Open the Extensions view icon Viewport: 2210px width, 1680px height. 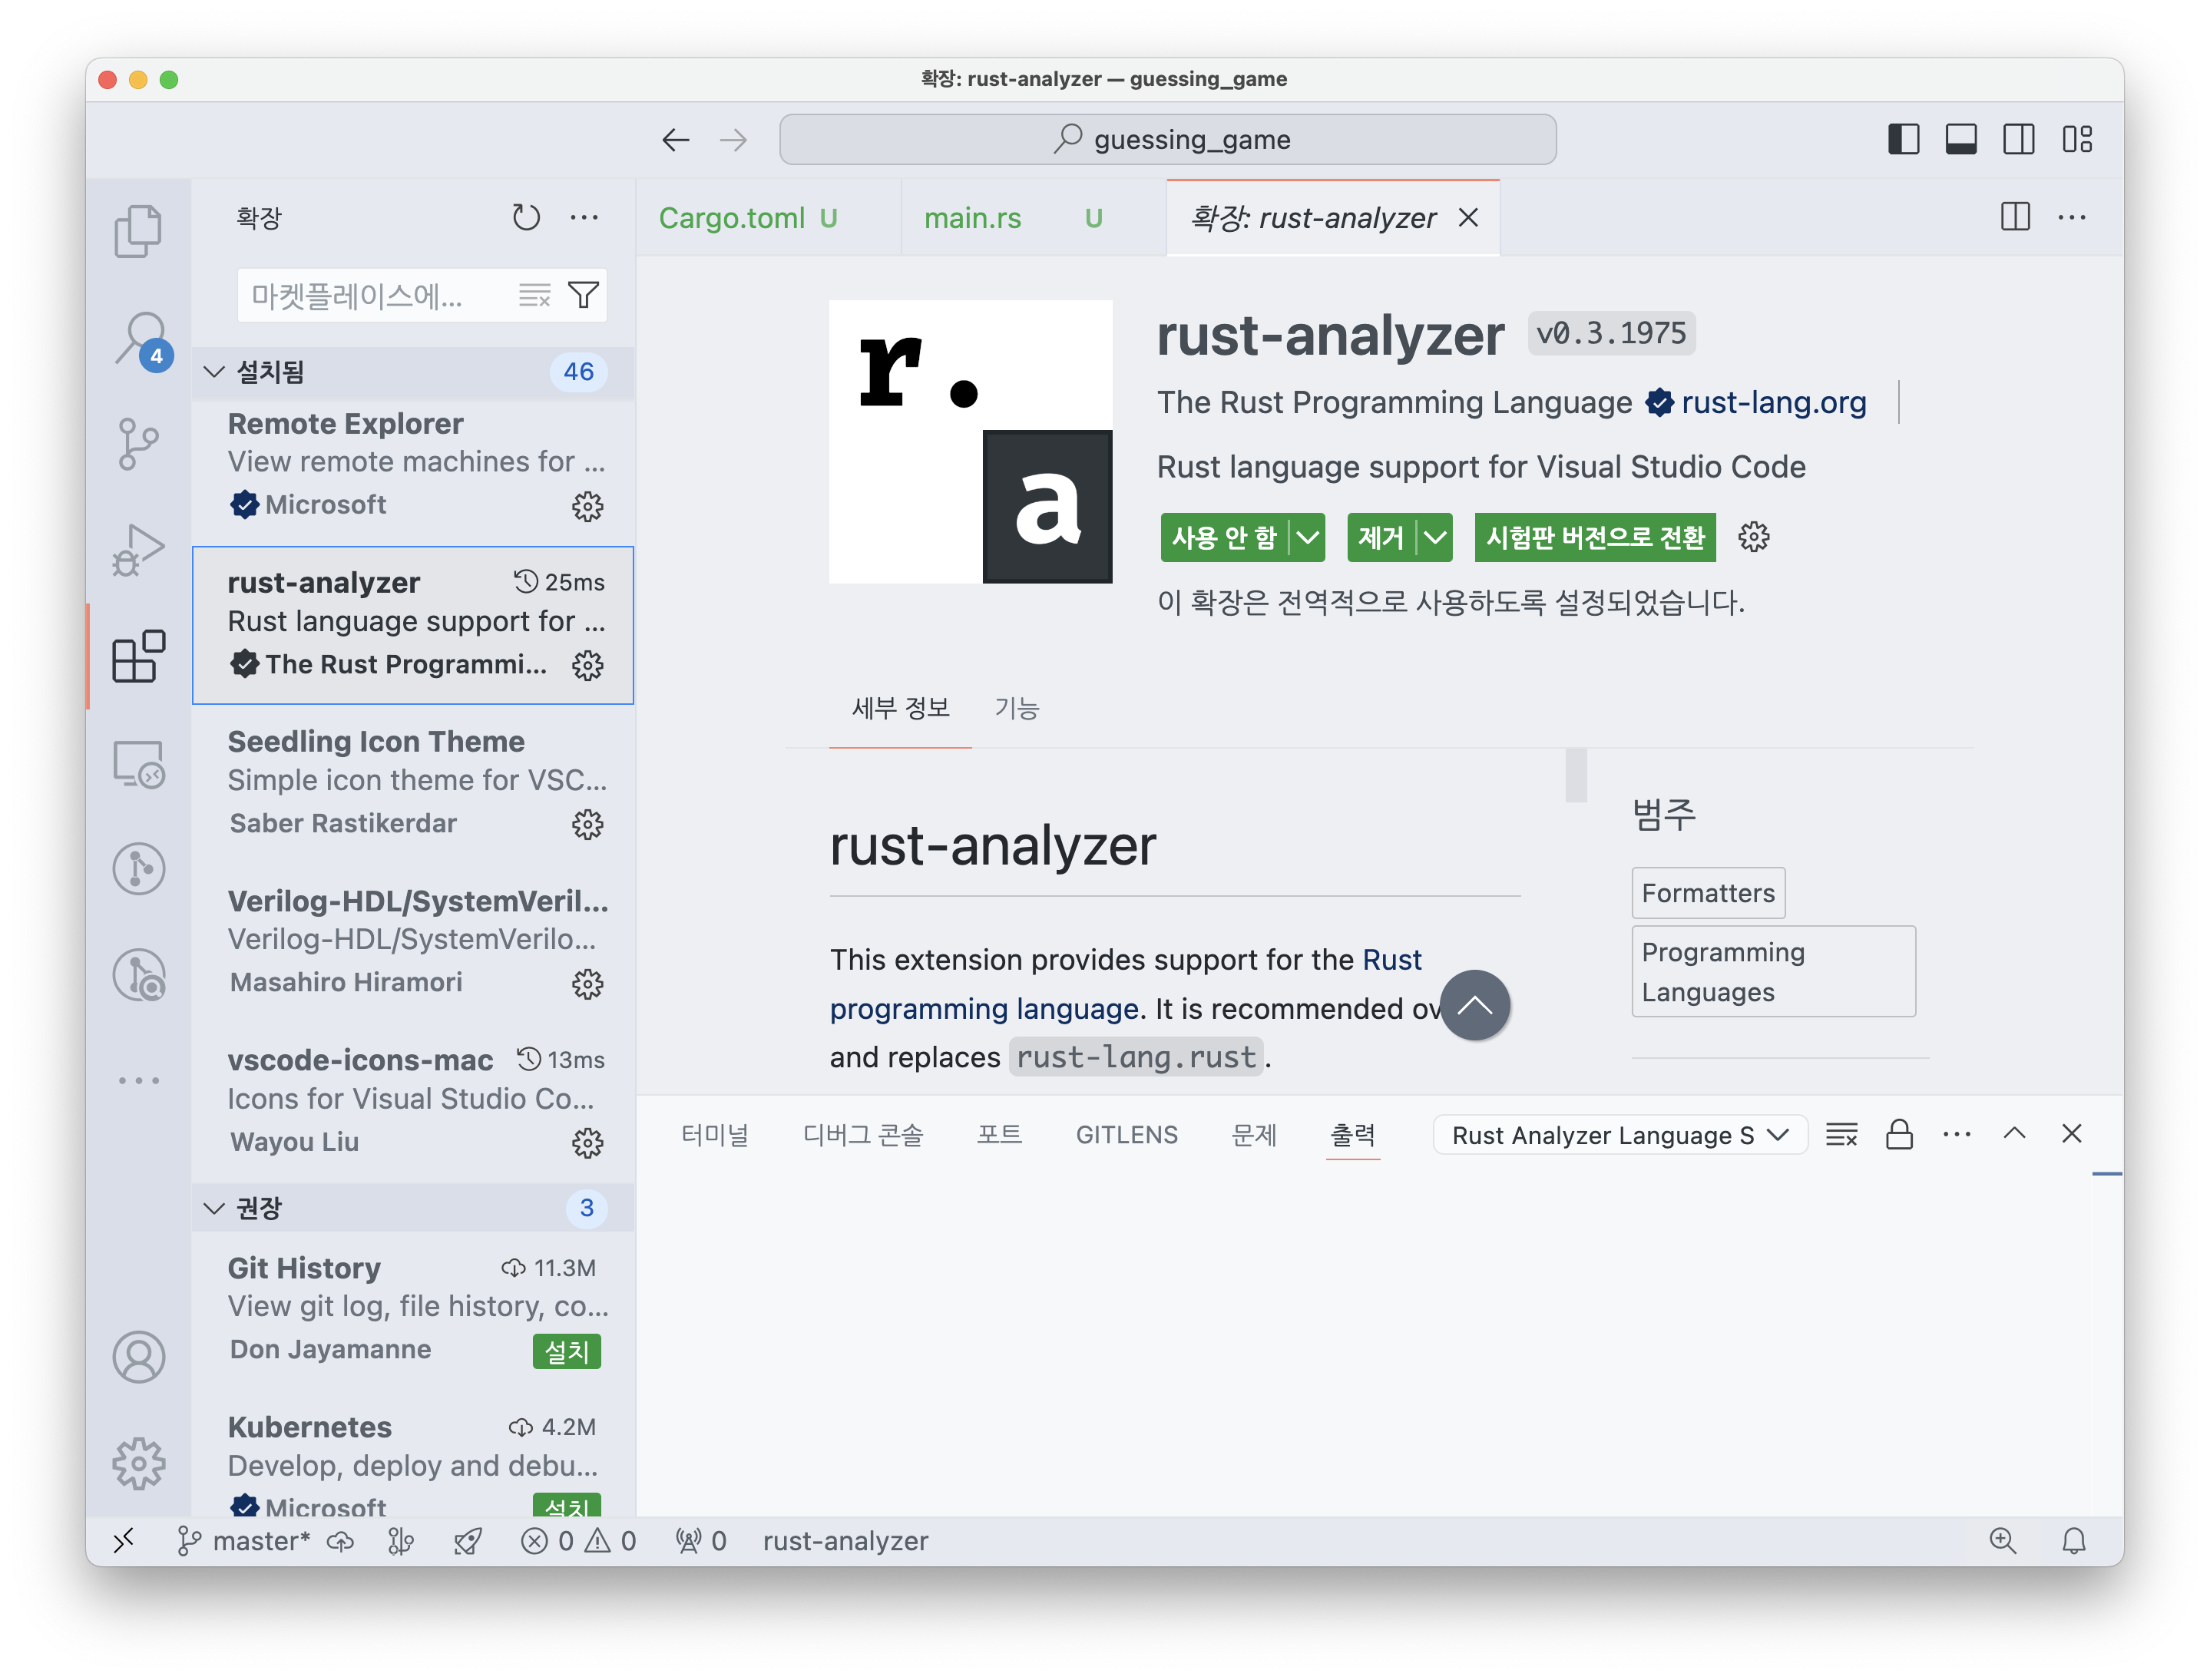(x=138, y=656)
